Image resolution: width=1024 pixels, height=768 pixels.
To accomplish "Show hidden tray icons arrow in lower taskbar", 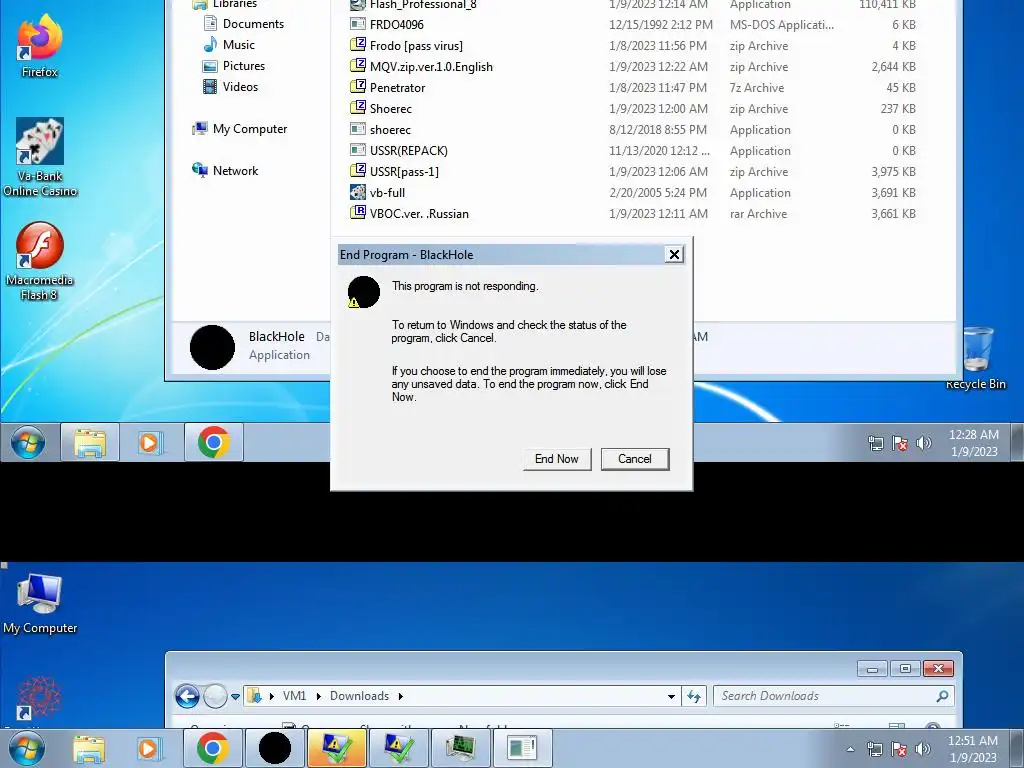I will coord(850,749).
